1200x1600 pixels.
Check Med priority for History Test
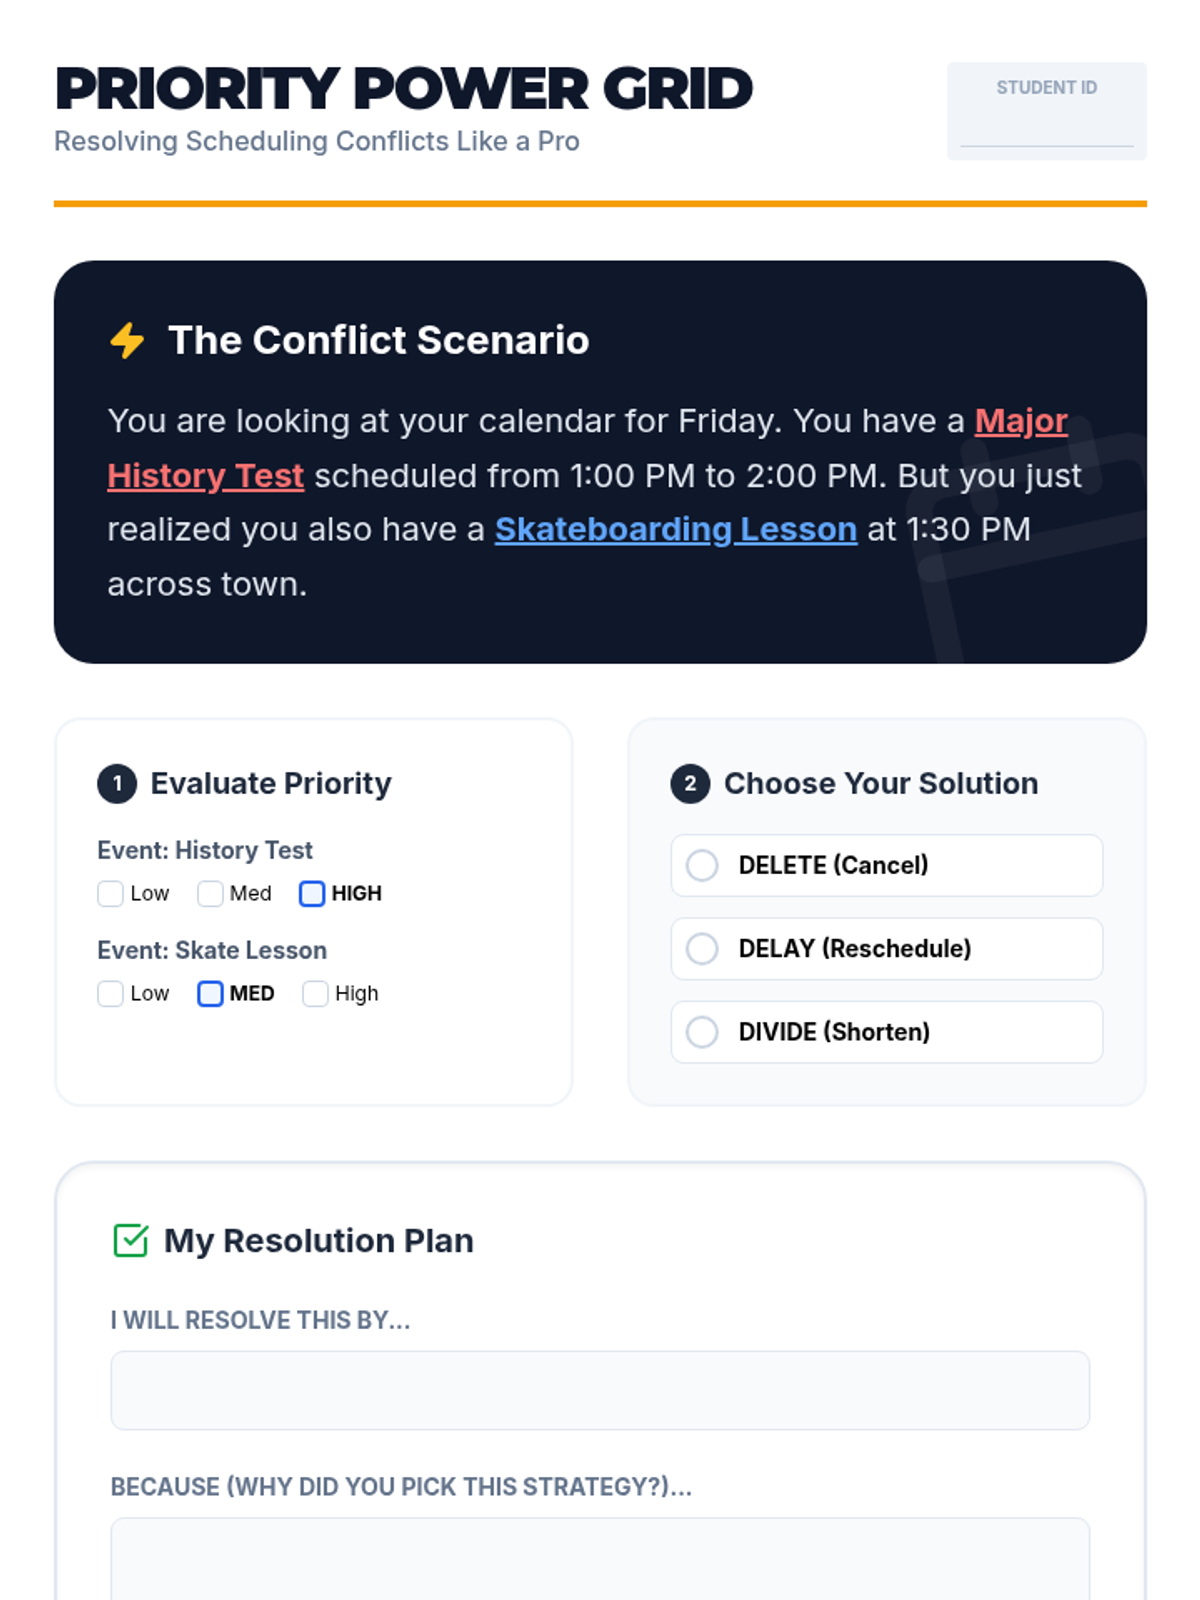210,893
